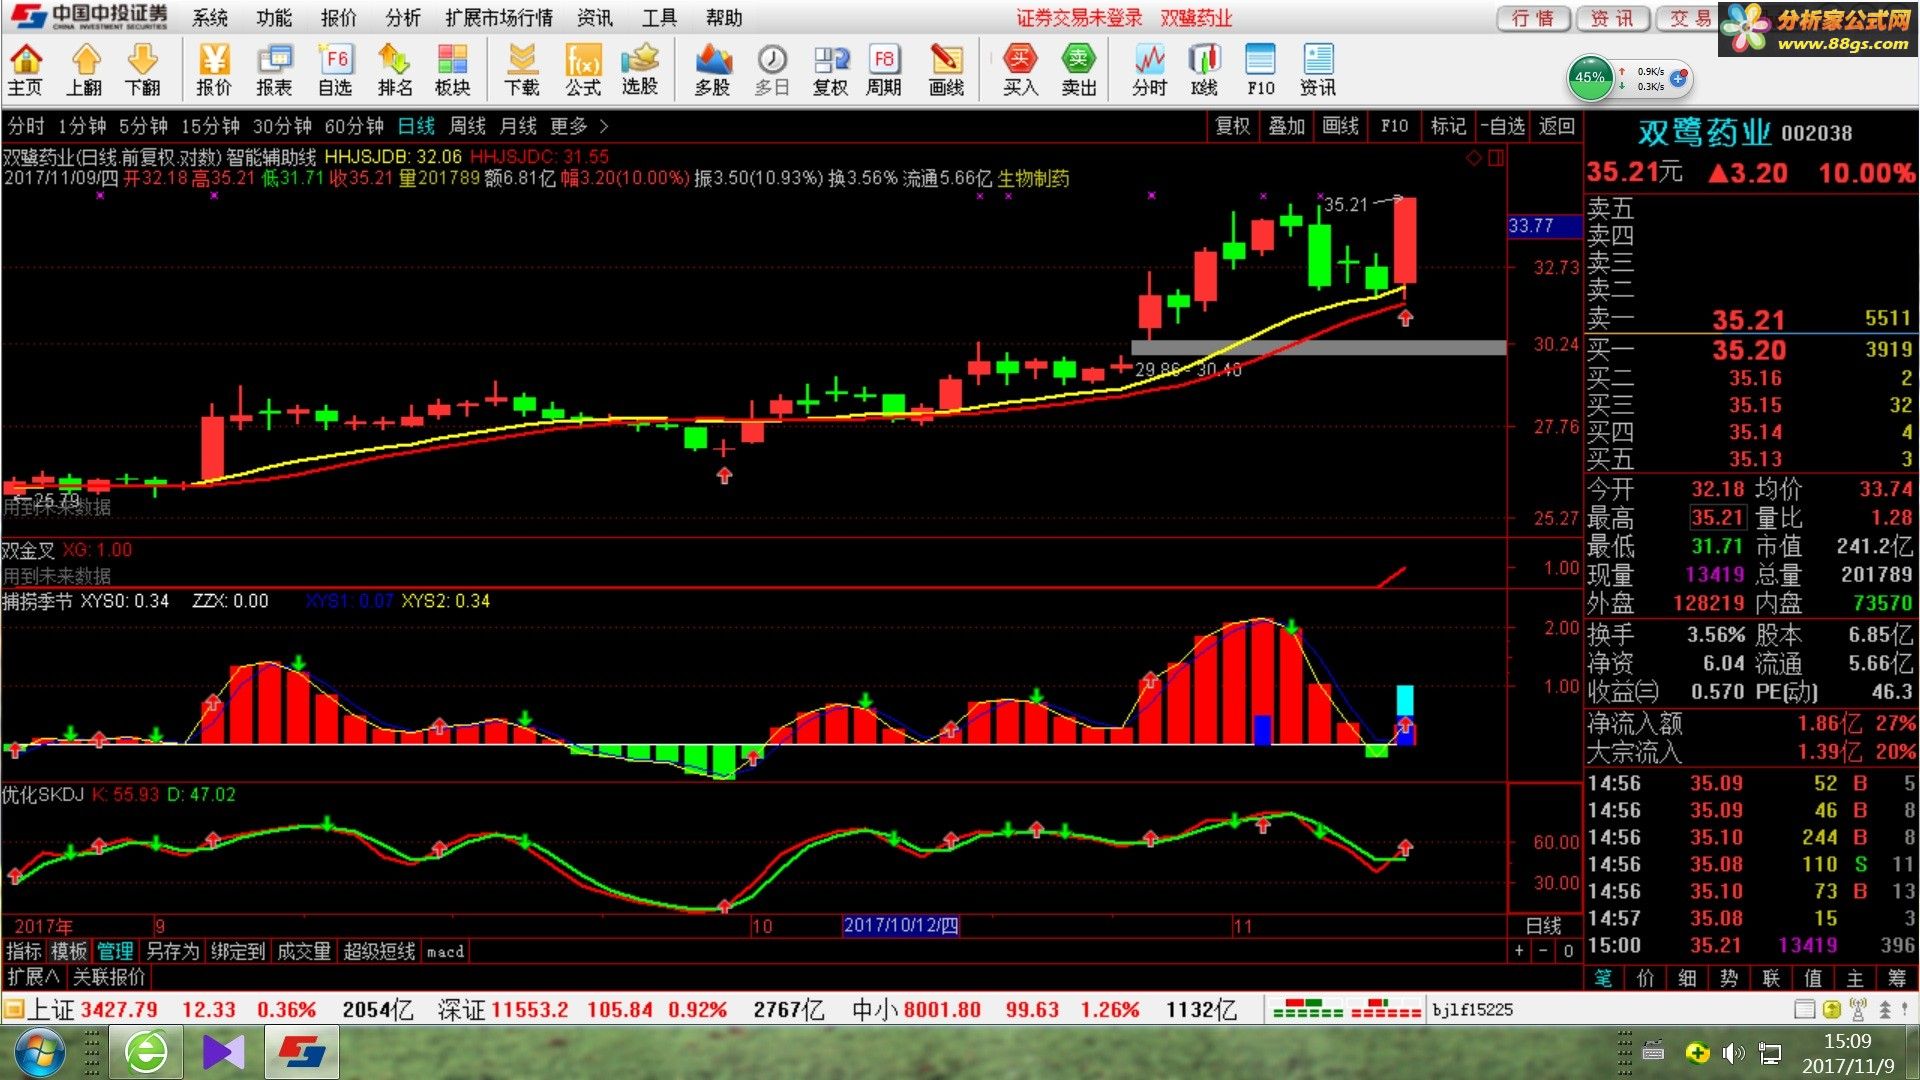Image resolution: width=1920 pixels, height=1080 pixels.
Task: Click the 卖出 sell icon
Action: click(1078, 70)
